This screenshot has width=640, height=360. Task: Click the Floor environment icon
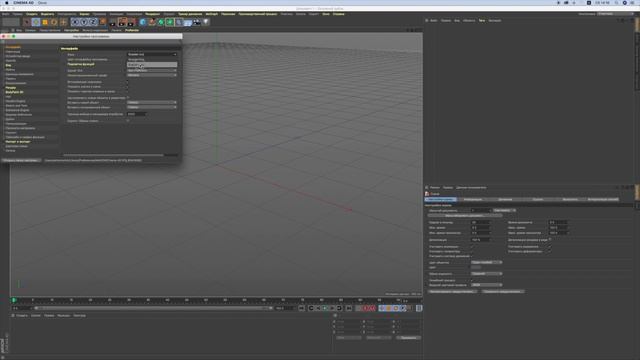188,22
